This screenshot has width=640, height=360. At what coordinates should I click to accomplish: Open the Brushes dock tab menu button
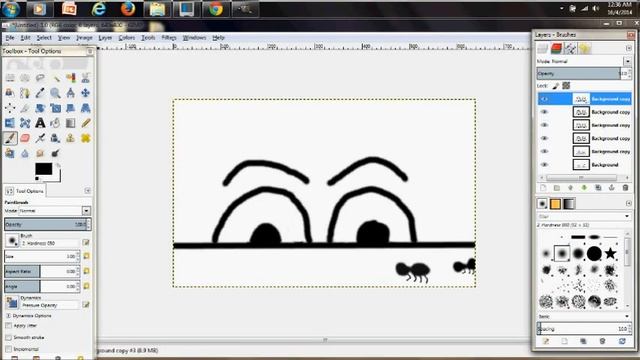pos(629,203)
